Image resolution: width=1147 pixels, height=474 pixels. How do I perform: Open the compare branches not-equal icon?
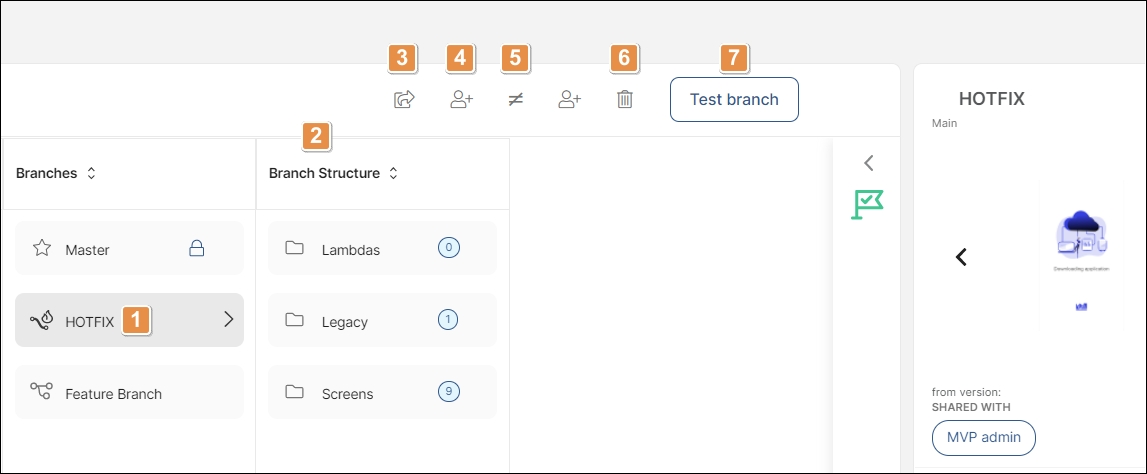[x=516, y=99]
